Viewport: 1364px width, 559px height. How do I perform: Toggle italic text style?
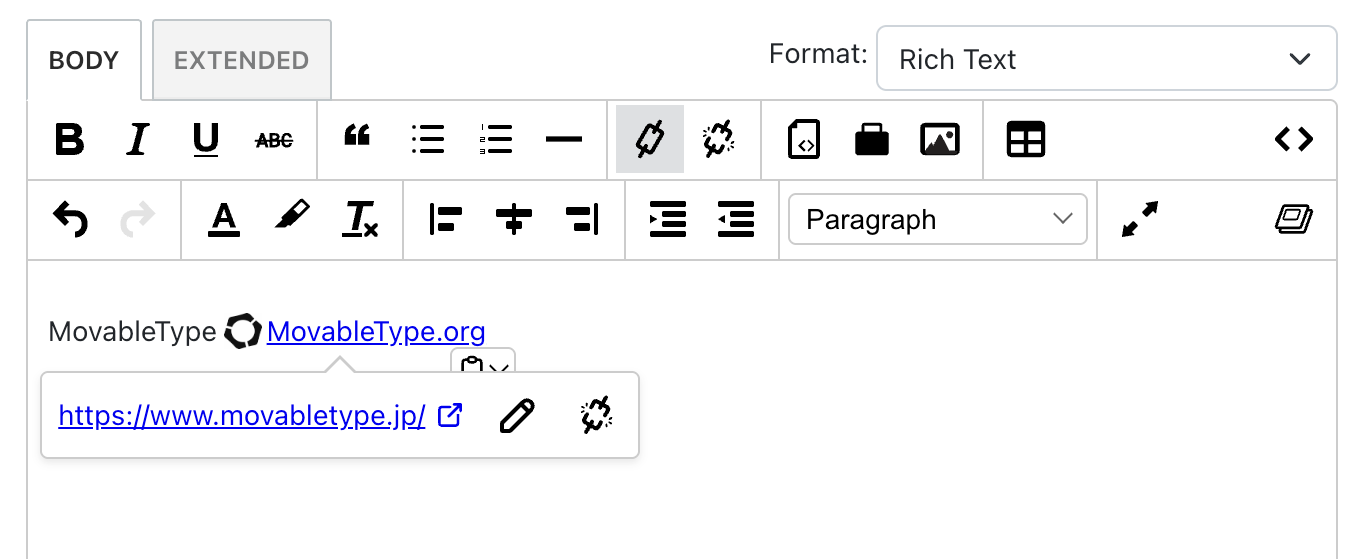pyautogui.click(x=137, y=140)
